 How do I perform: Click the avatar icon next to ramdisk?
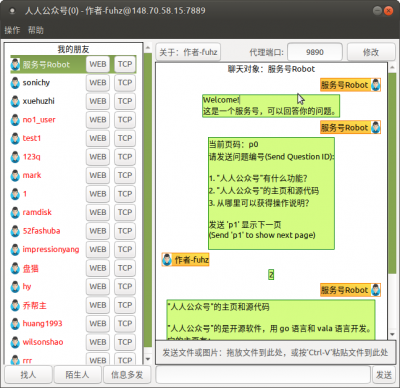pyautogui.click(x=15, y=212)
